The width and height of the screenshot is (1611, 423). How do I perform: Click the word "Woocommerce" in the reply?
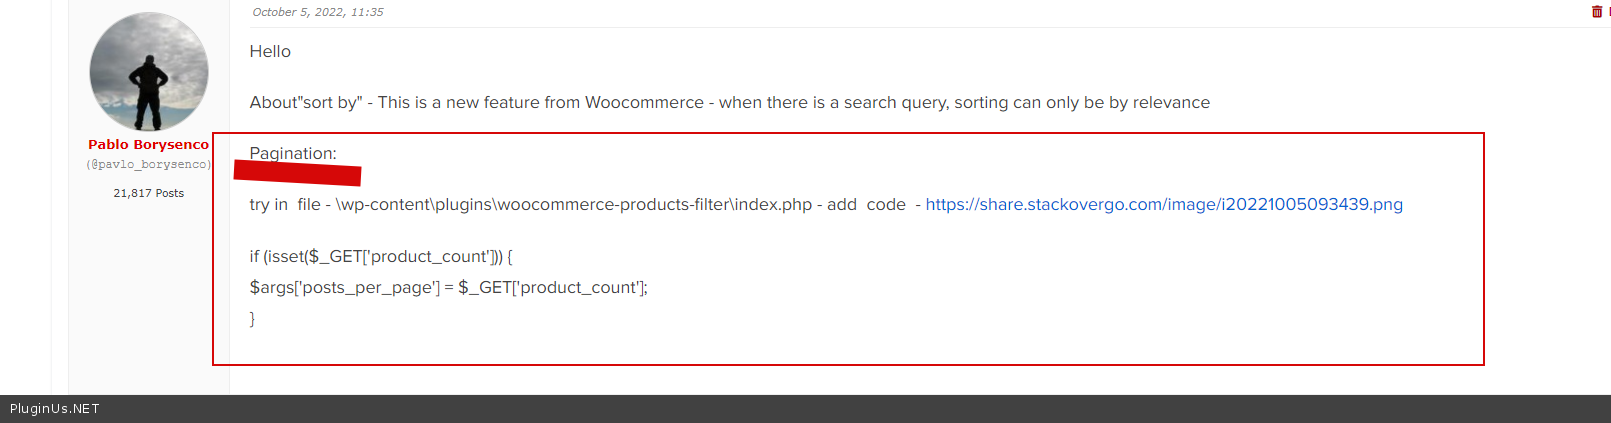coord(644,102)
